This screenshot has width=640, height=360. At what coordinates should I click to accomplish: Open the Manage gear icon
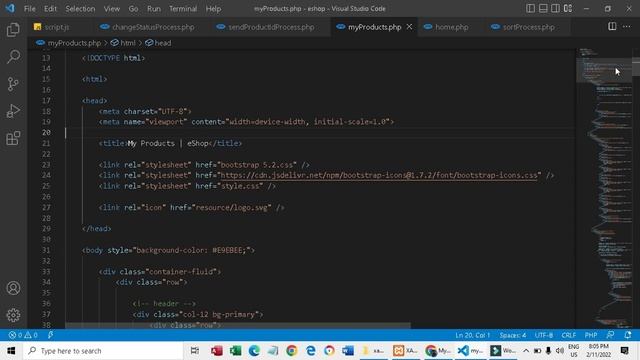13,315
